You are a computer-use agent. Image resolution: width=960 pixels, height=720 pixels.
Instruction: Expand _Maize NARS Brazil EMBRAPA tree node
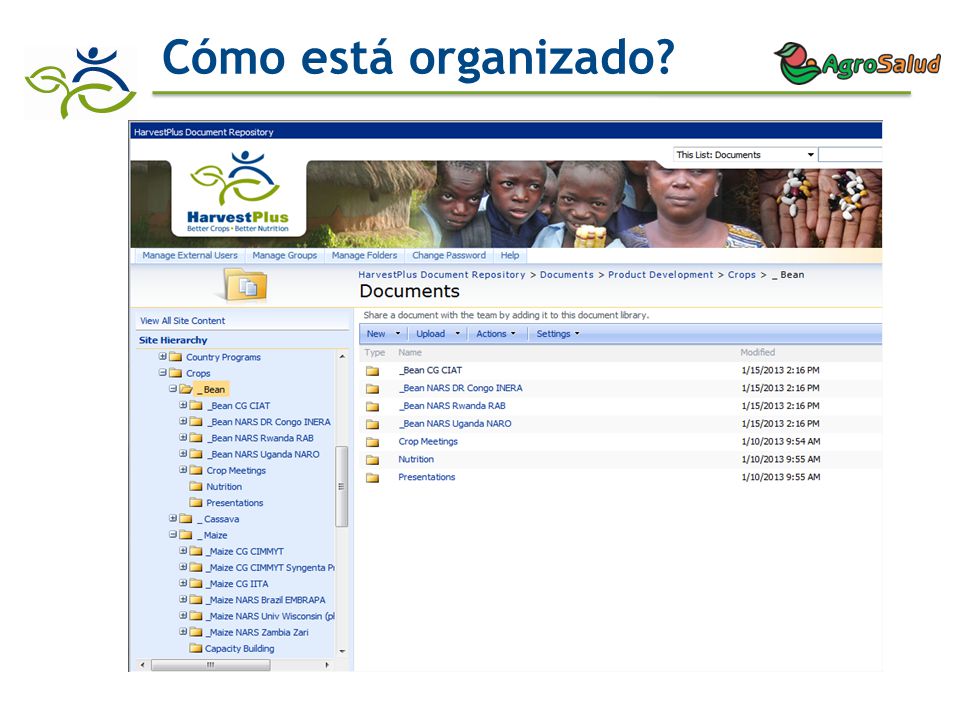183,599
